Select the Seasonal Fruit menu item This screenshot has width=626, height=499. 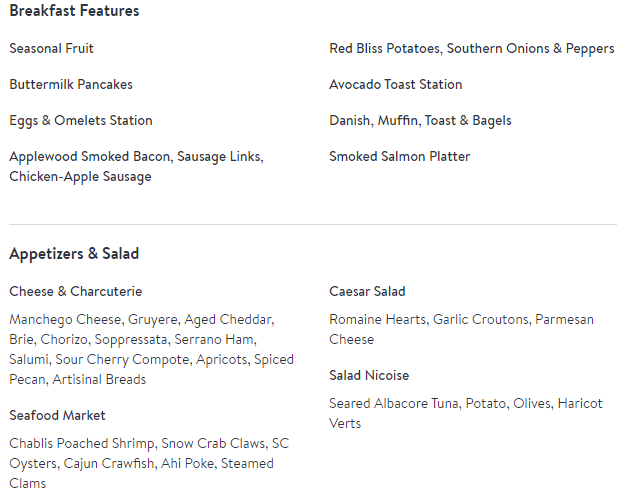52,48
